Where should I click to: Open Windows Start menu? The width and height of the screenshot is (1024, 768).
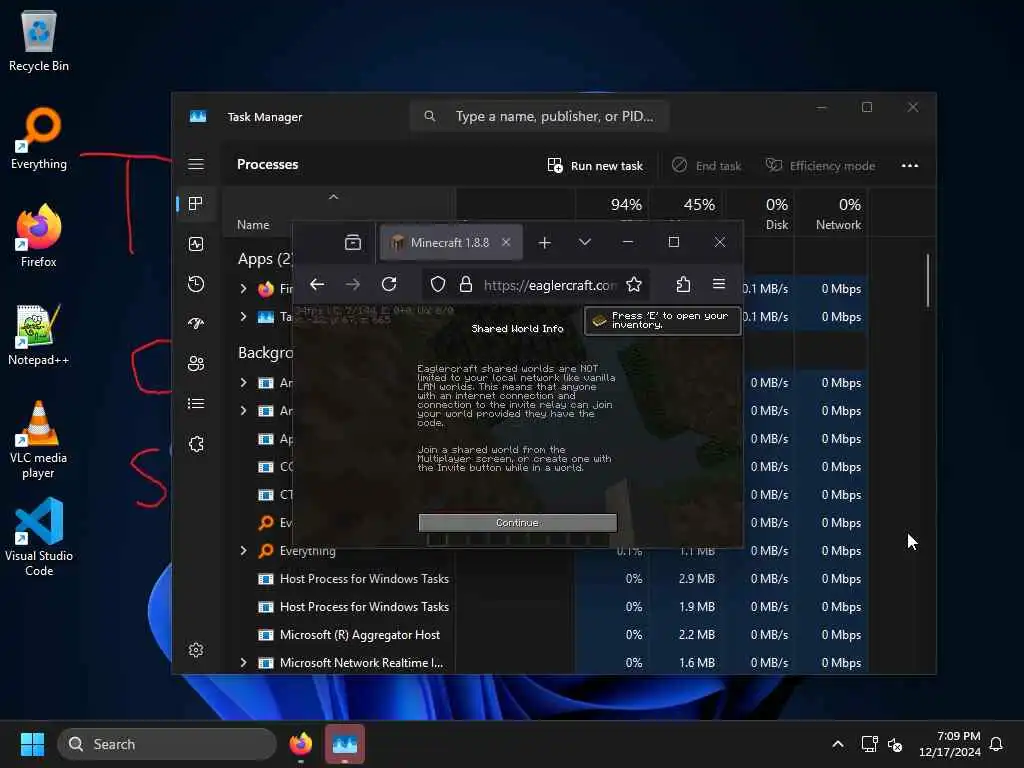[x=32, y=744]
